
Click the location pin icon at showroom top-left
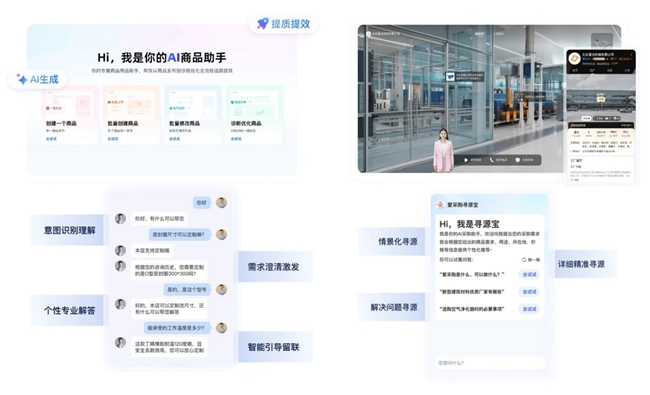(x=369, y=34)
